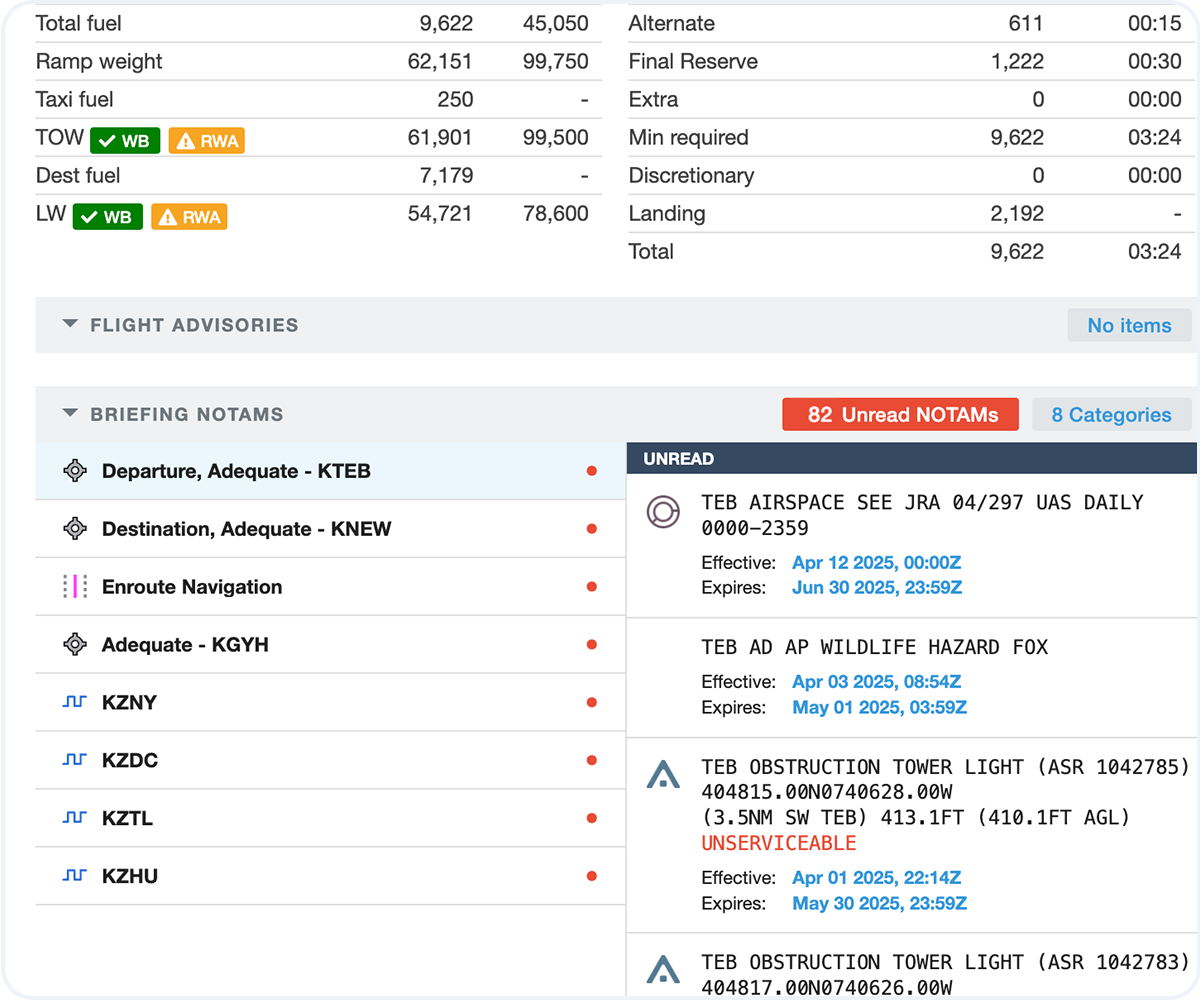Open the 8 Categories filter

point(1112,414)
